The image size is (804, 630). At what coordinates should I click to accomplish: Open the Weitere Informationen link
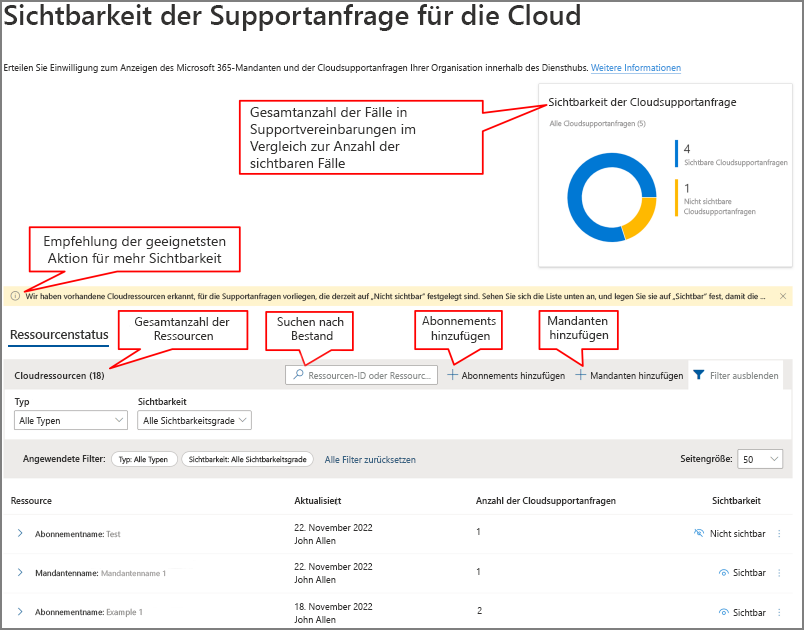634,68
